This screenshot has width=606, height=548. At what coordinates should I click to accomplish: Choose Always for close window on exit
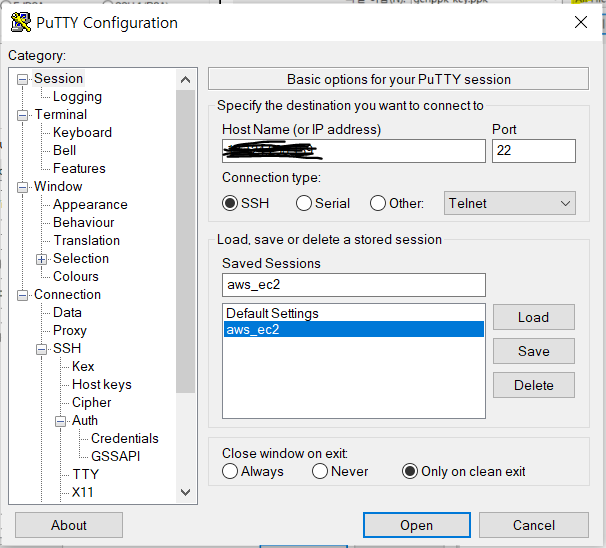[x=230, y=471]
